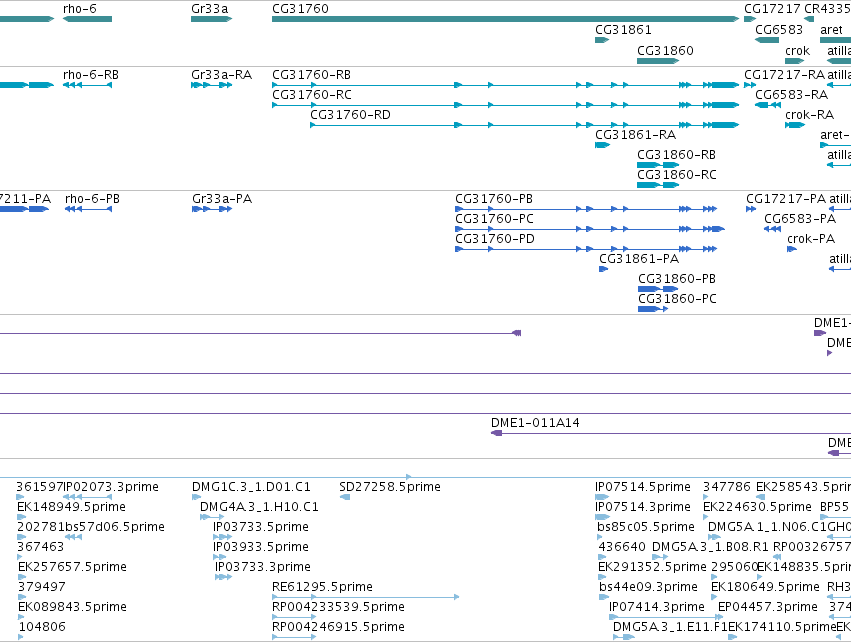
Task: Click the RP004233539.5prime EST
Action: 294,617
